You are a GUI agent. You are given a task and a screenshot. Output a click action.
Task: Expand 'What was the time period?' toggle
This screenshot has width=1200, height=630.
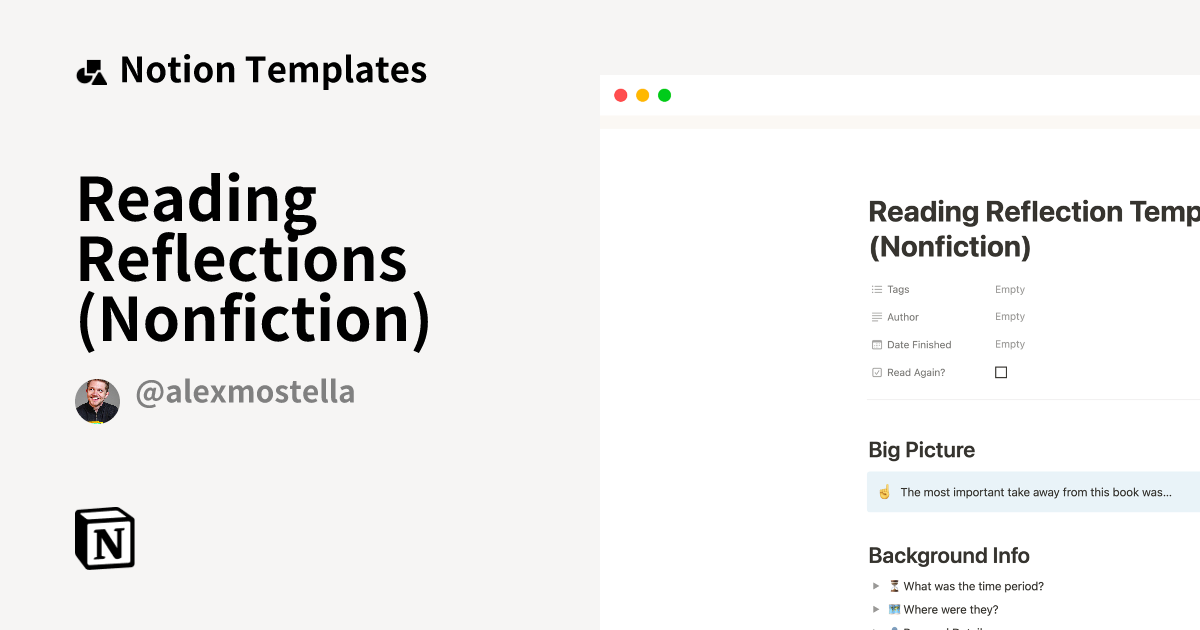(876, 586)
